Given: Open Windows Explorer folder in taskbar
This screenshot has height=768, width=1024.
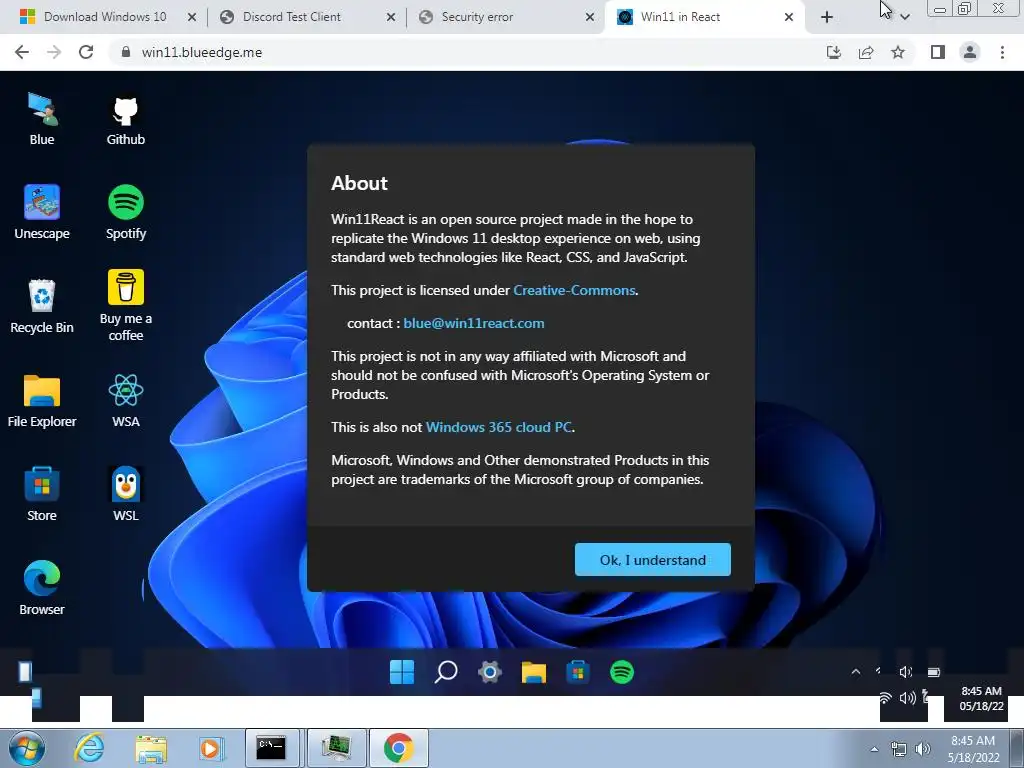Looking at the screenshot, I should 151,748.
